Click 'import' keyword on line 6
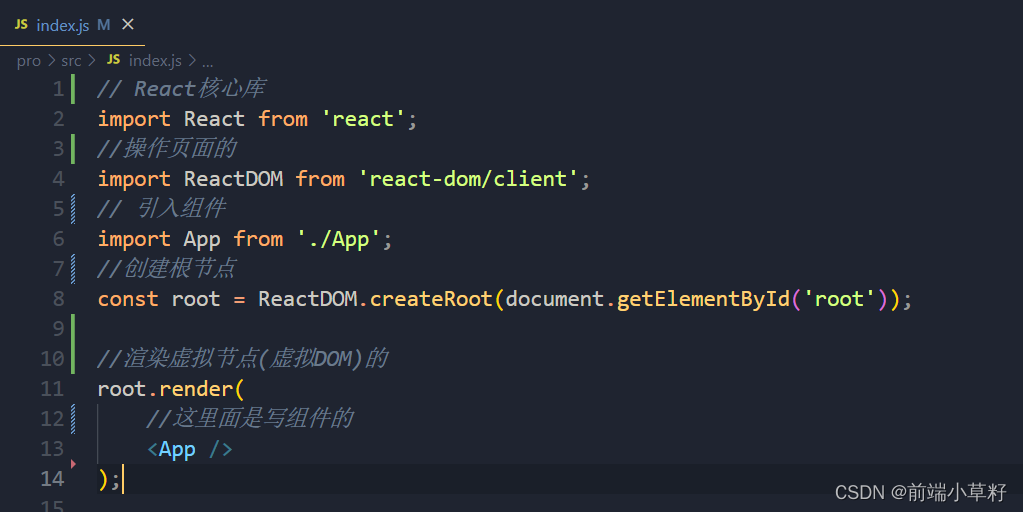The width and height of the screenshot is (1023, 512). coord(134,239)
